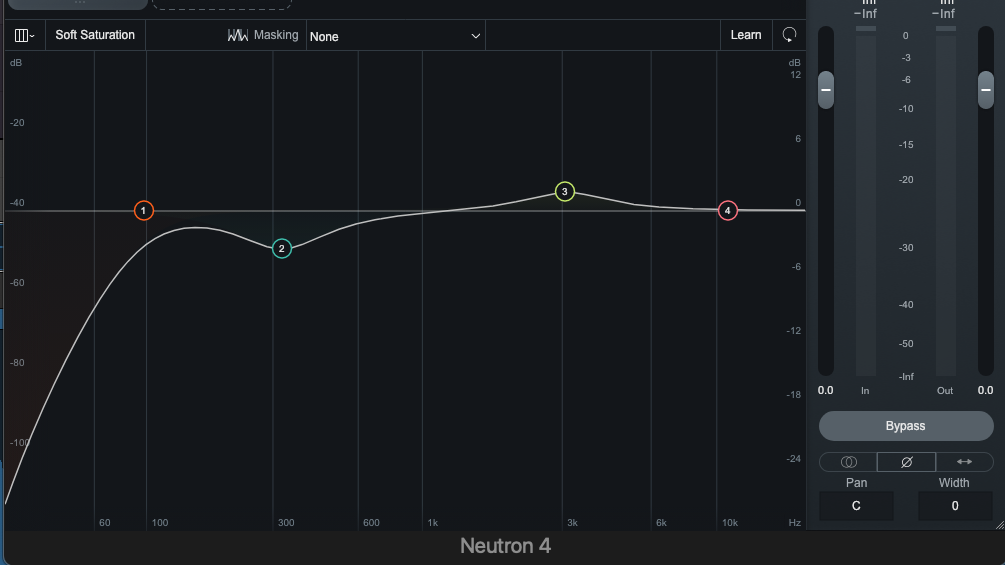Screen dimensions: 1005x565
Task: Enable Masking meter
Action: click(x=263, y=35)
